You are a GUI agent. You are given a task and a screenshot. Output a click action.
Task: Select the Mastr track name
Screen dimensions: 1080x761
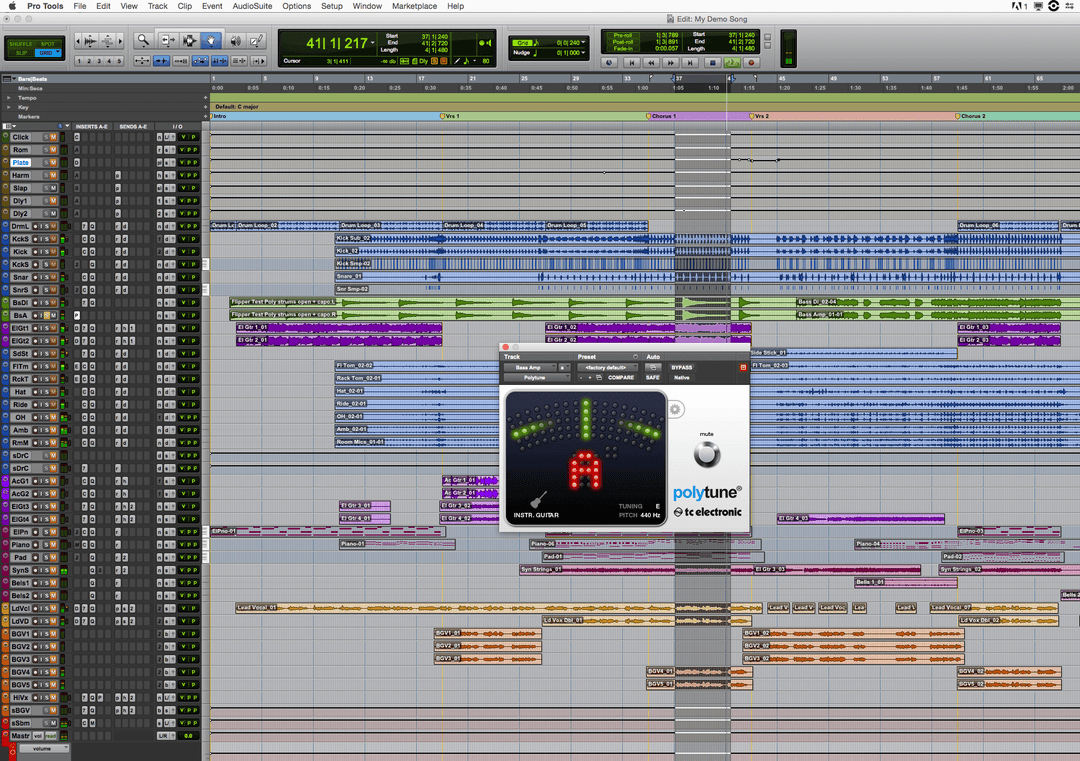(20, 736)
